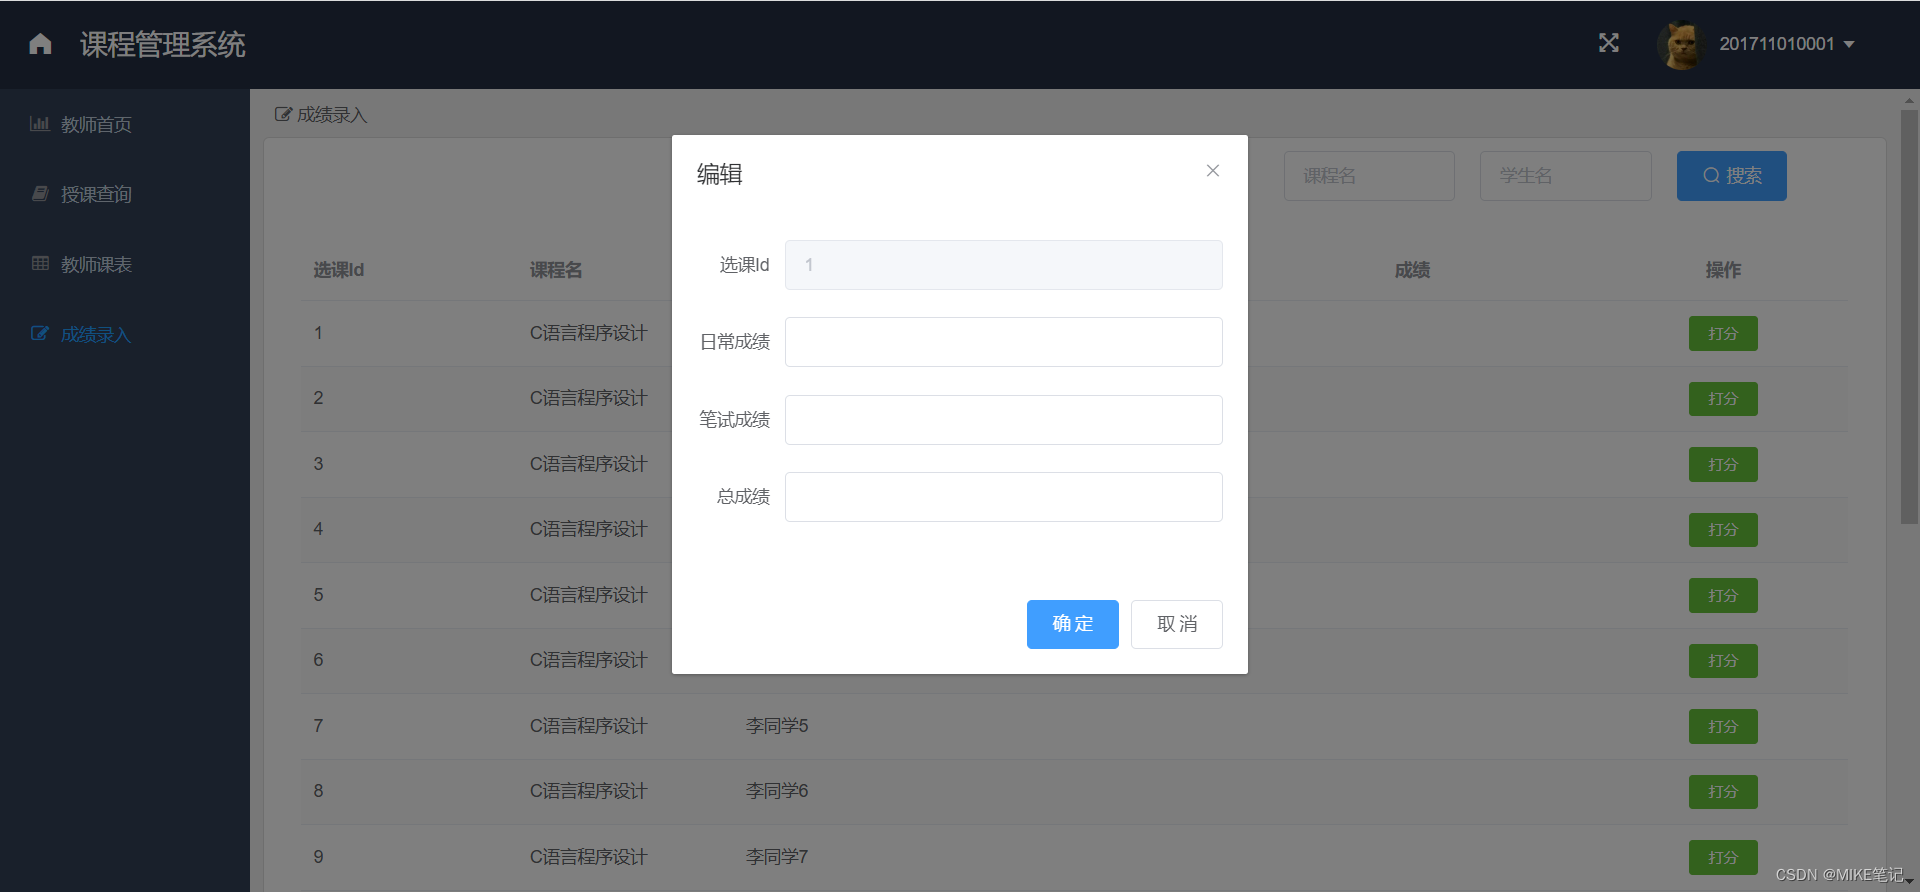Click the home icon in header

(x=40, y=44)
